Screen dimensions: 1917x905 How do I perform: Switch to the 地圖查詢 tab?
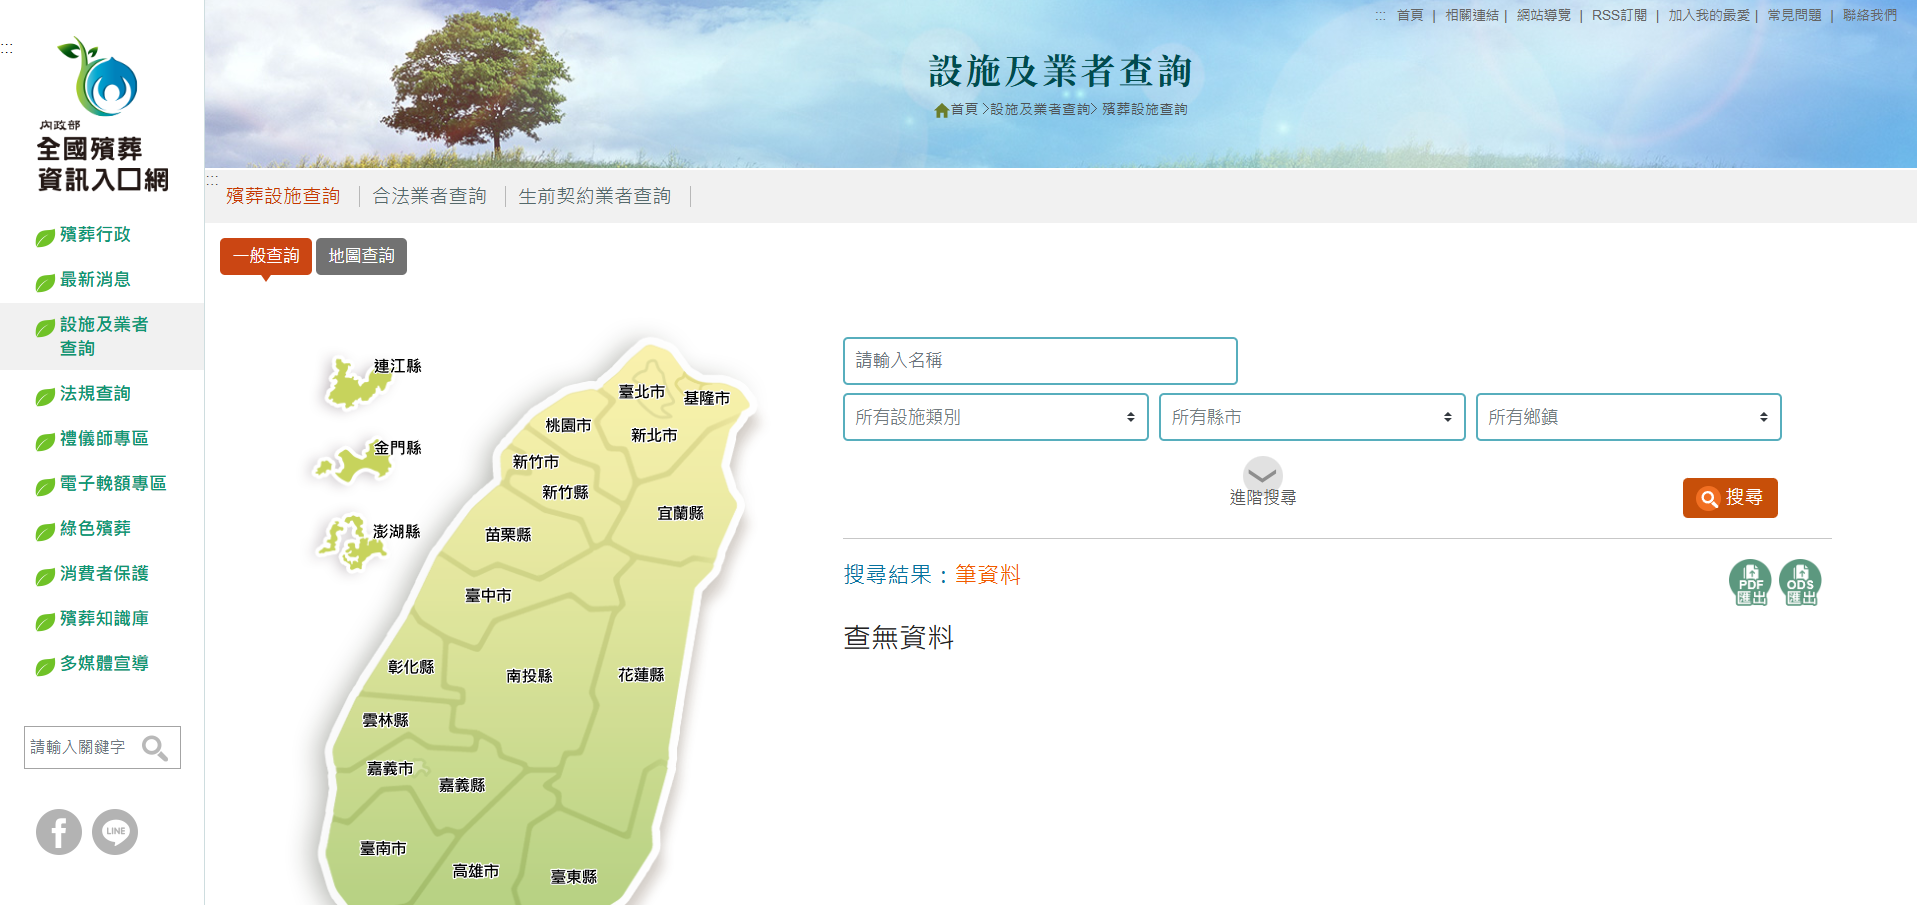(x=361, y=256)
